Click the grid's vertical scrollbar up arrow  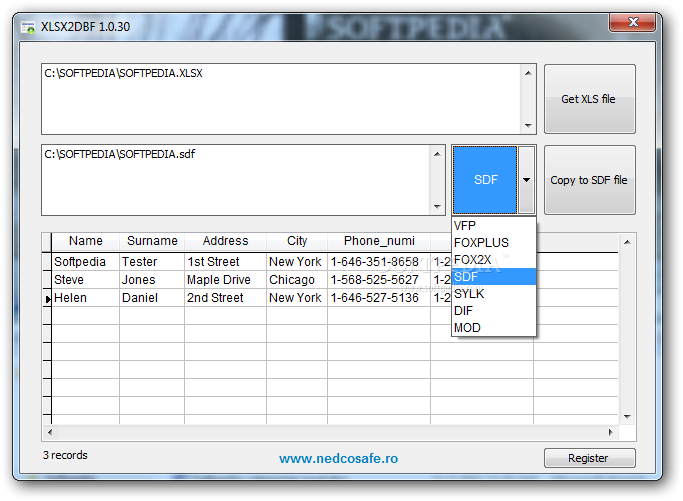click(627, 242)
